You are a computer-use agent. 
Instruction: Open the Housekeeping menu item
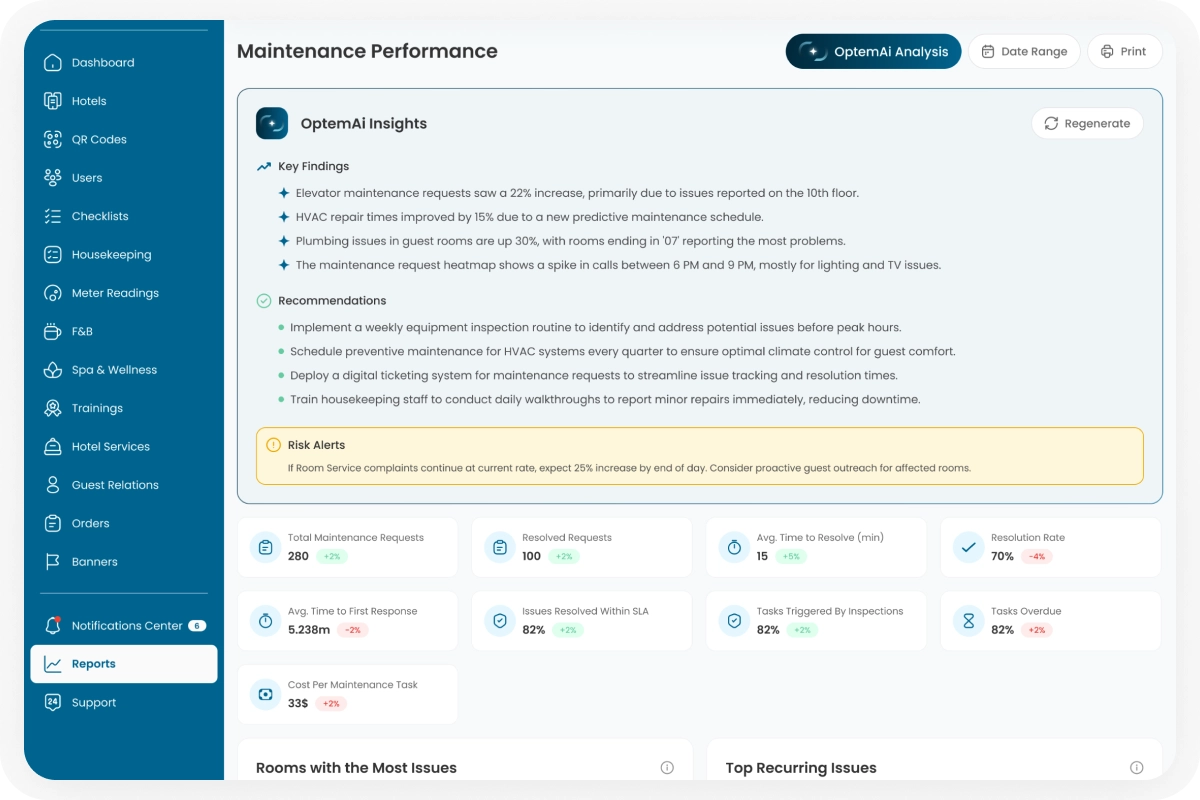pos(111,255)
